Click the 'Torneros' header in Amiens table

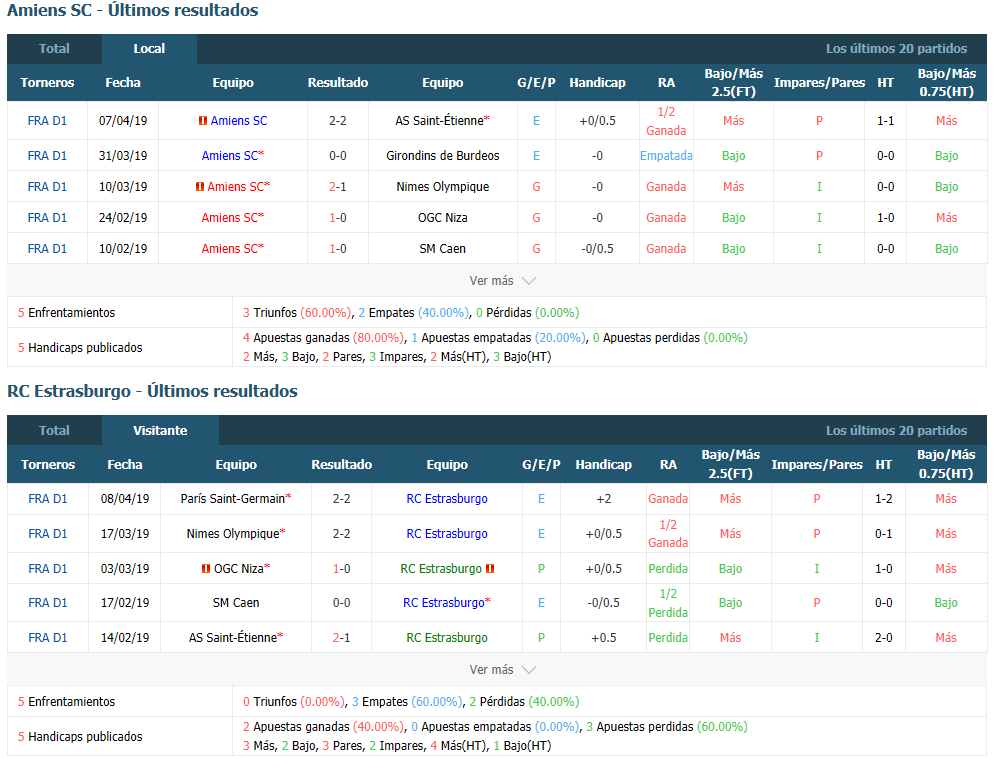[47, 82]
